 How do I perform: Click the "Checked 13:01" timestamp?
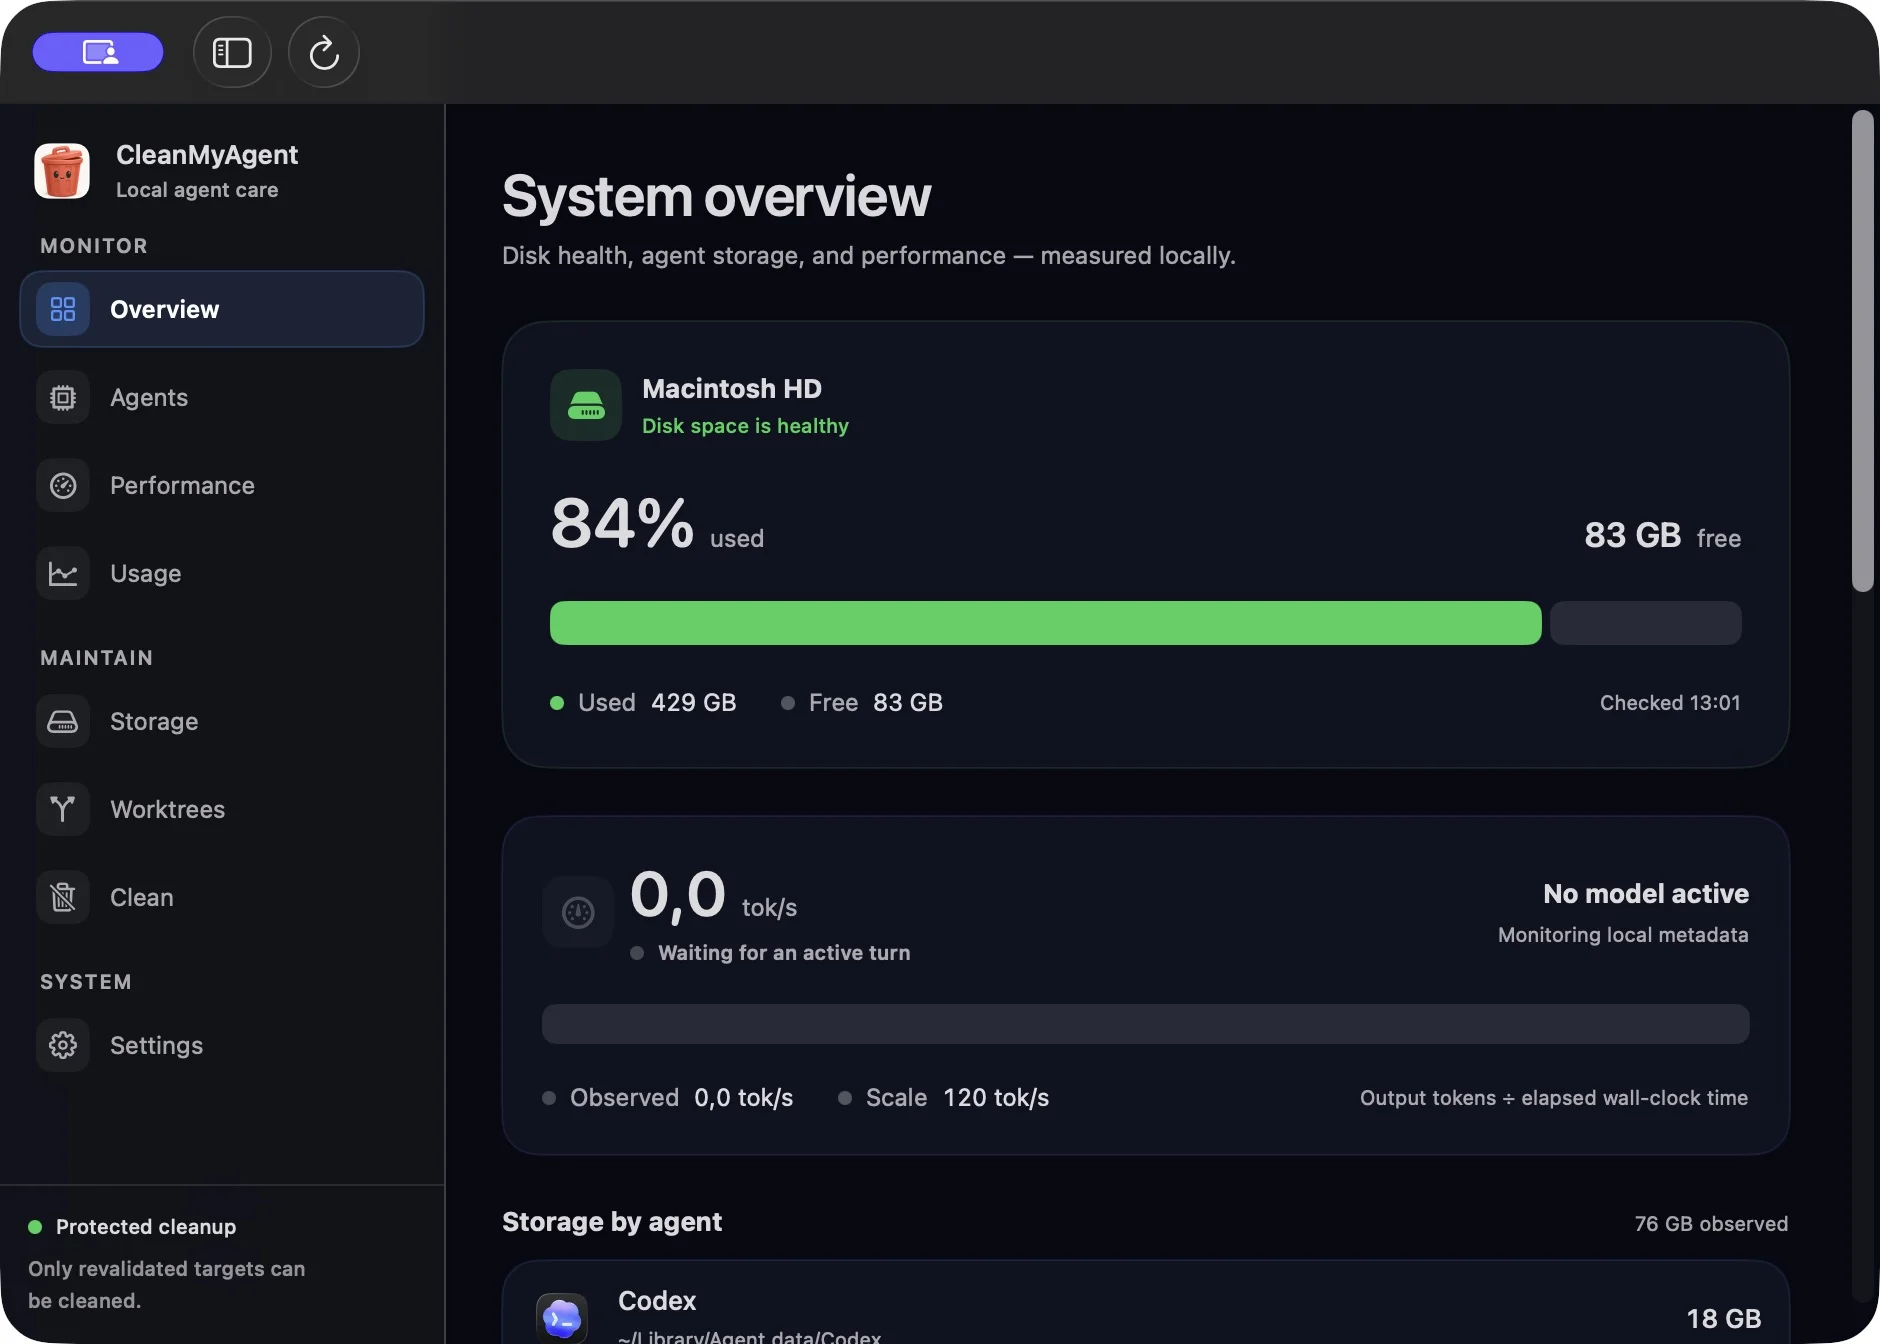1670,703
